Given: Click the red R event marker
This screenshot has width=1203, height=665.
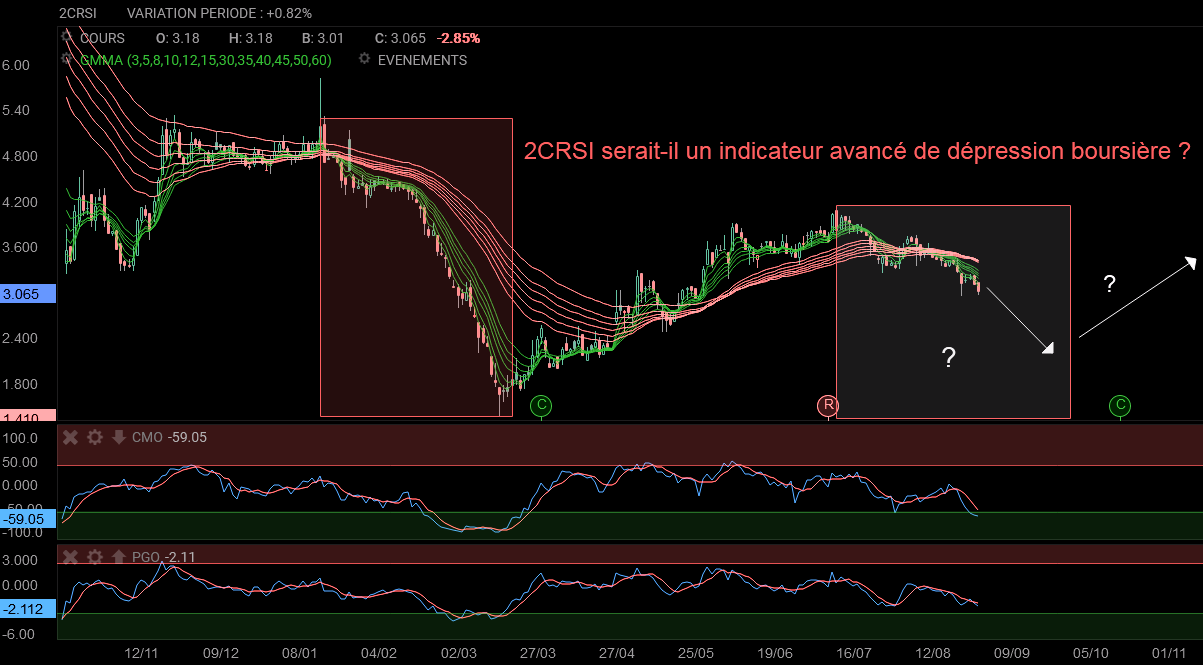Looking at the screenshot, I should tap(828, 405).
